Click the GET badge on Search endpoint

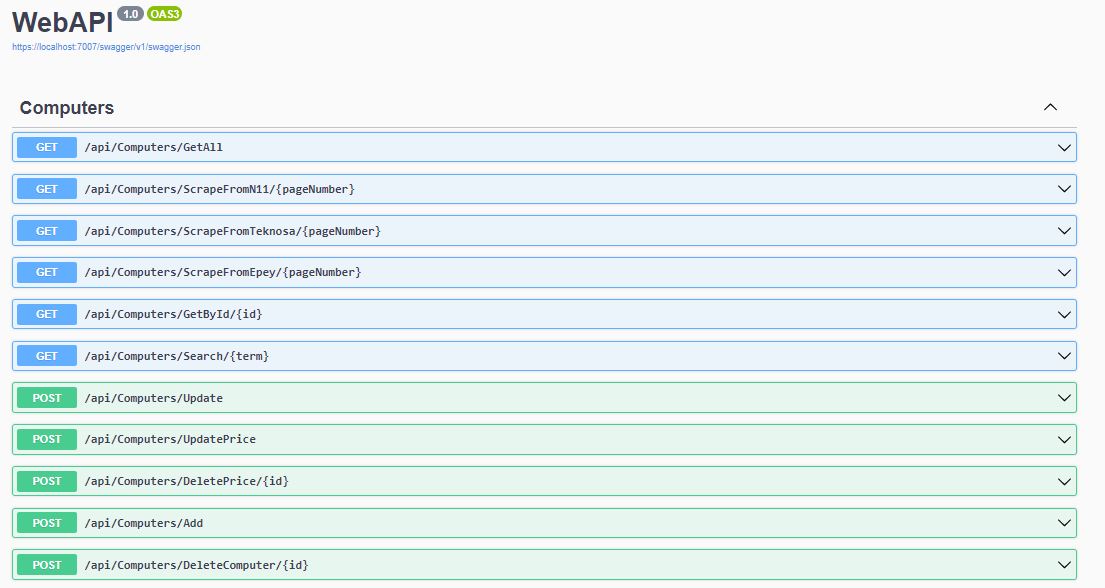(x=45, y=355)
